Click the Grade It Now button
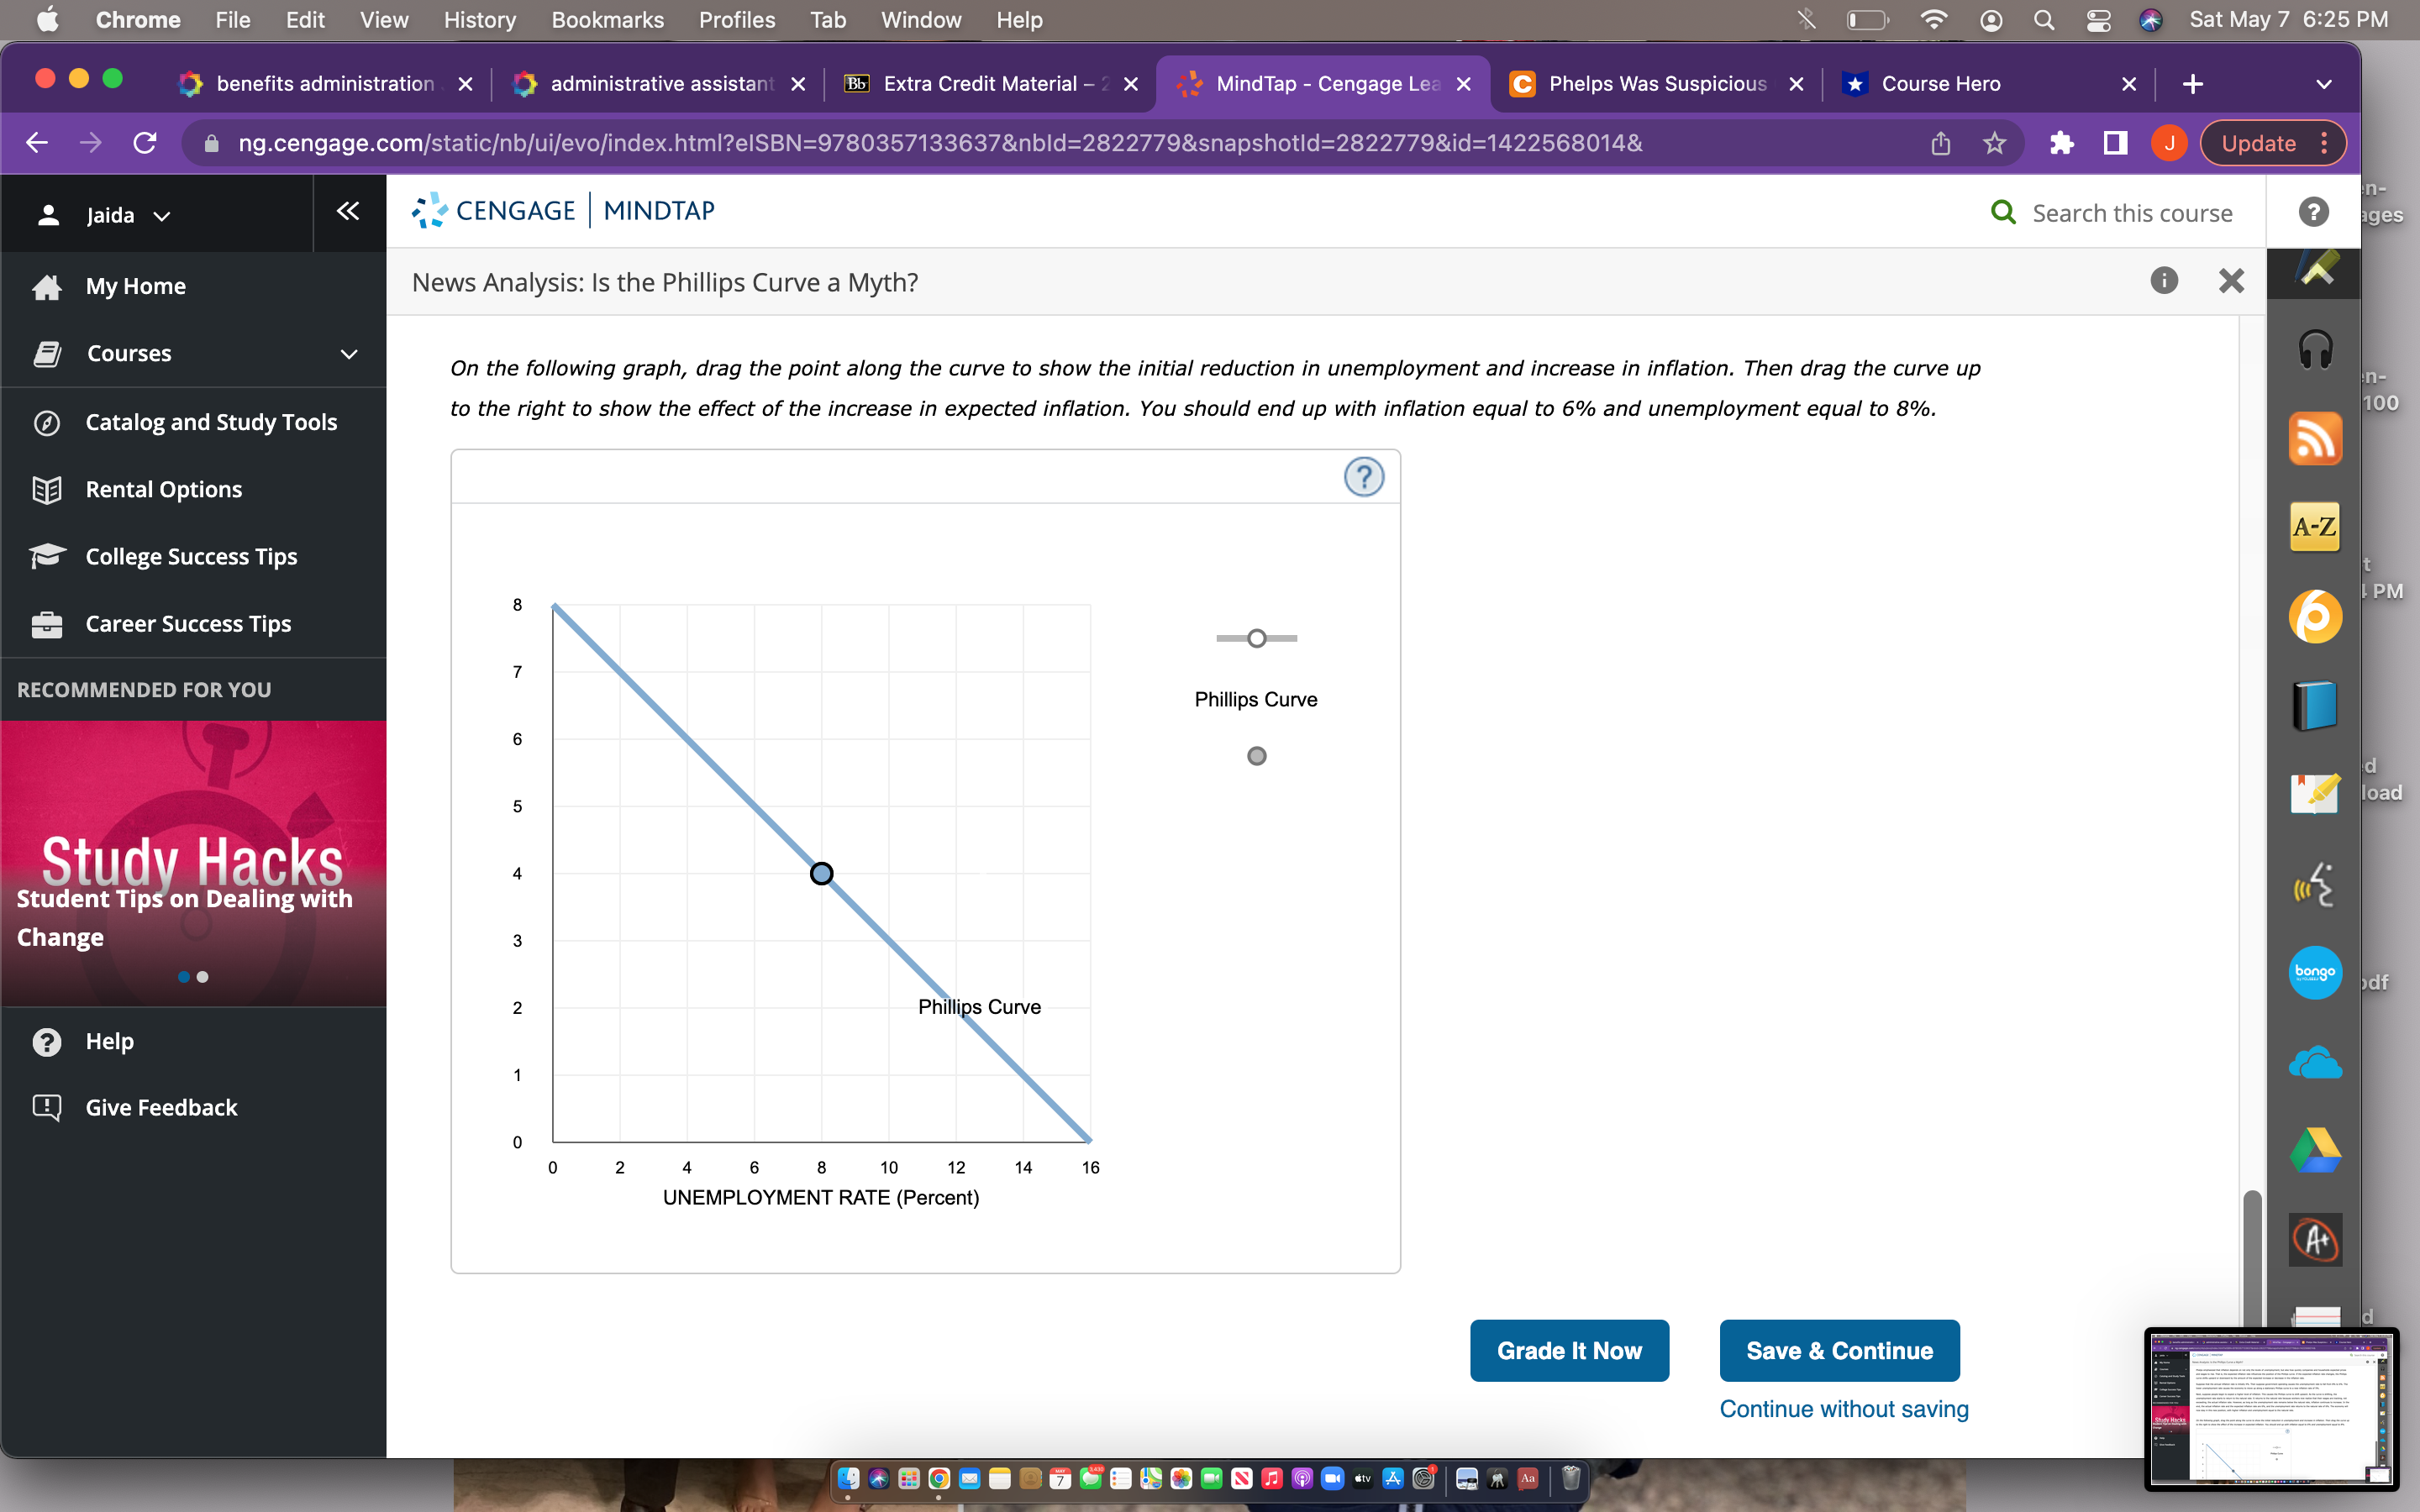 [1568, 1350]
